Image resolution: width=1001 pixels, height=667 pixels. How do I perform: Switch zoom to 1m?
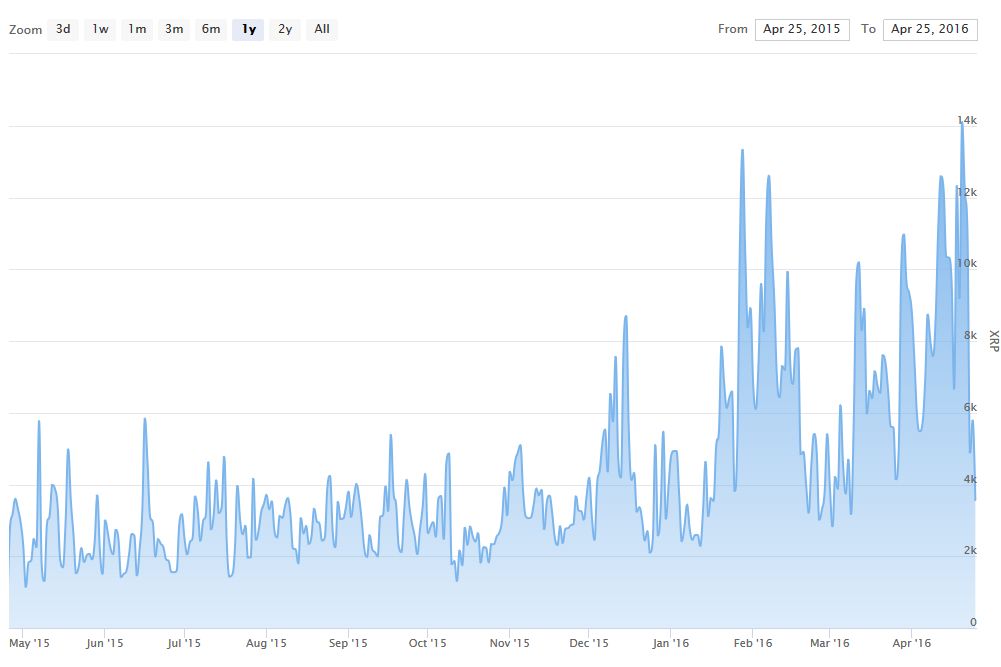coord(137,29)
